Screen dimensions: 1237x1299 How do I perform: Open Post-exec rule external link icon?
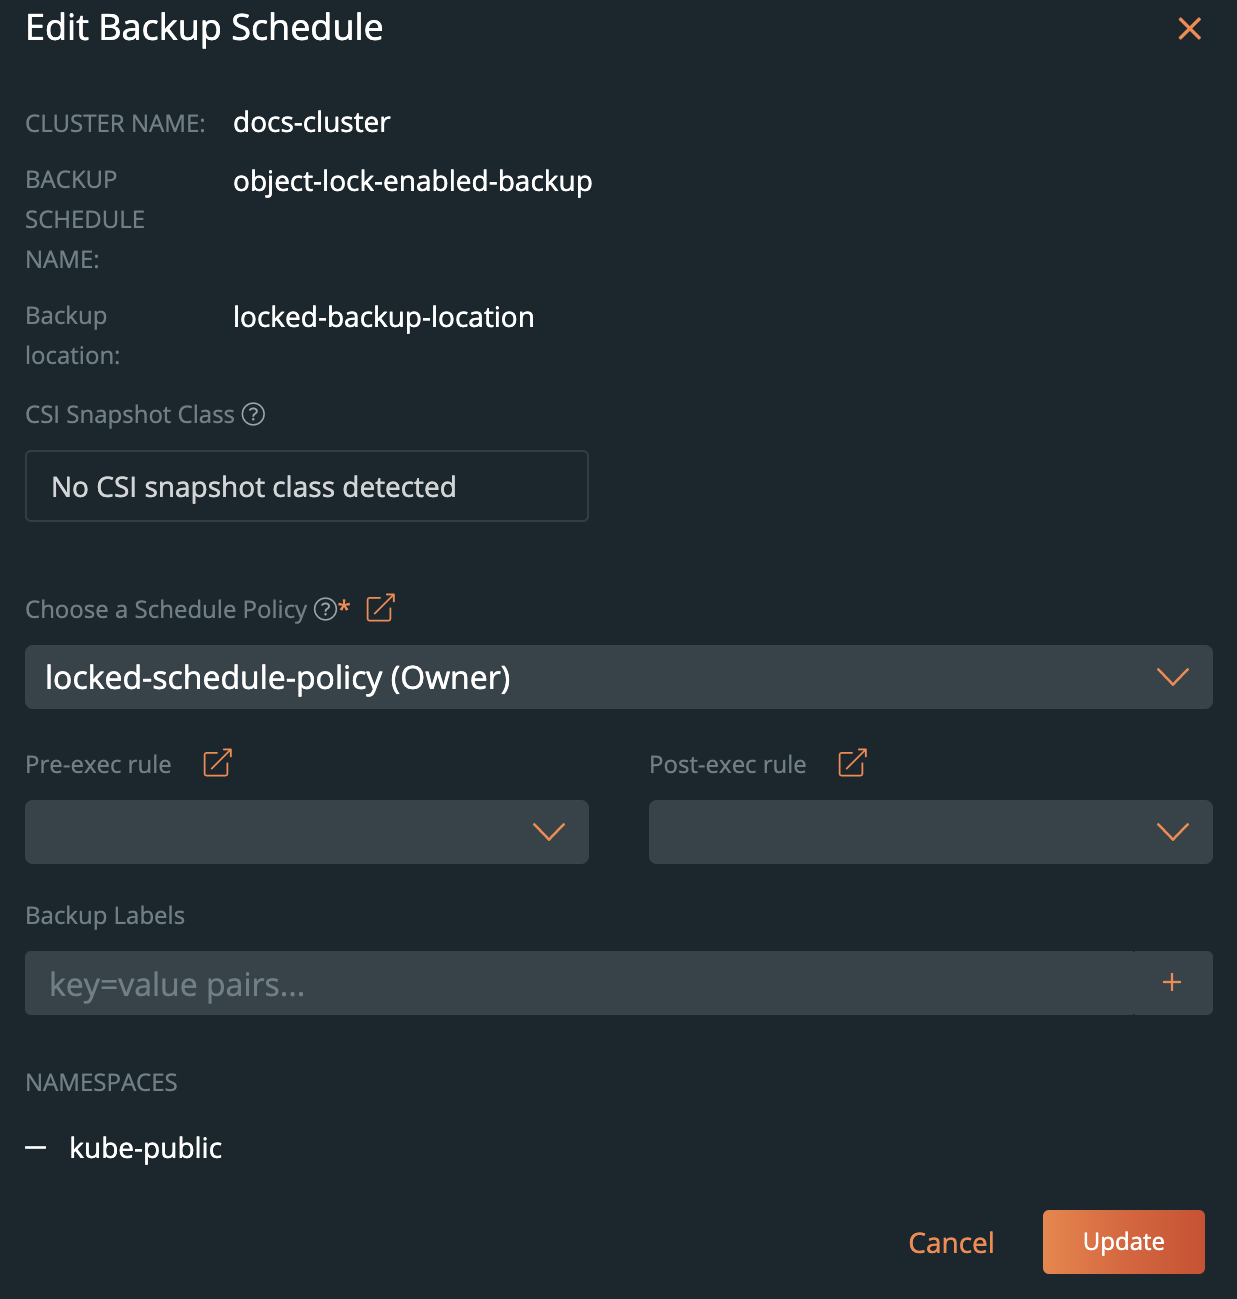852,763
